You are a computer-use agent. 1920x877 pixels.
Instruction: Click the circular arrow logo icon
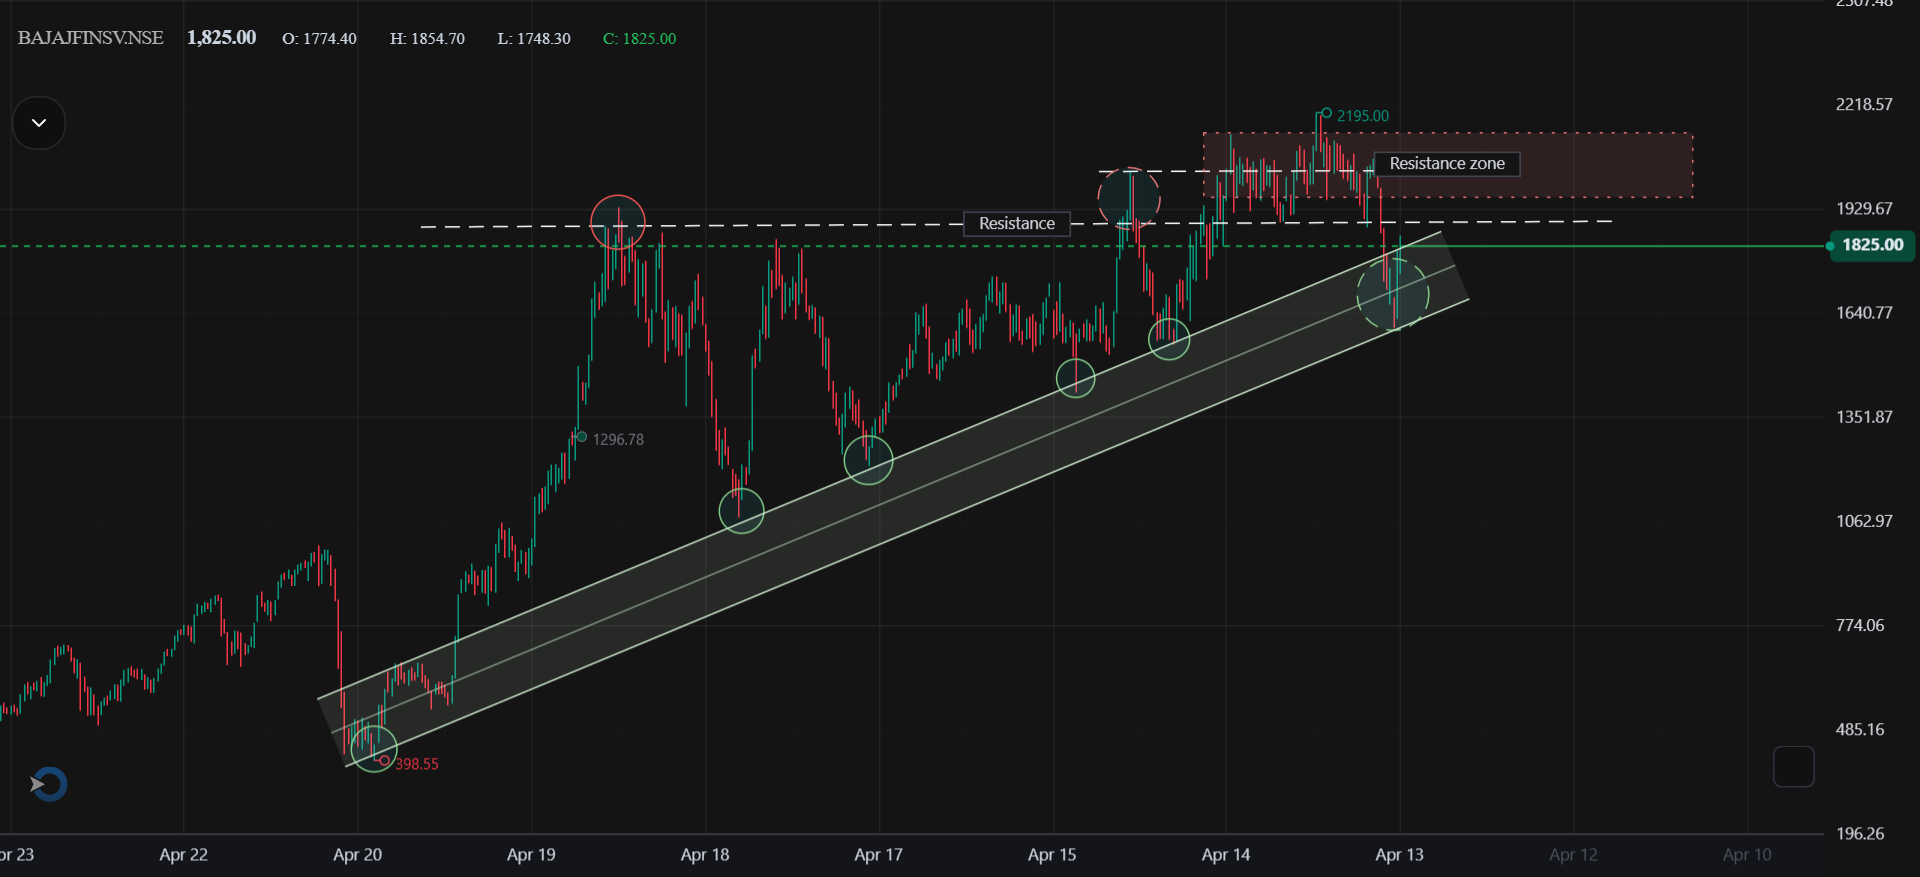pos(48,784)
